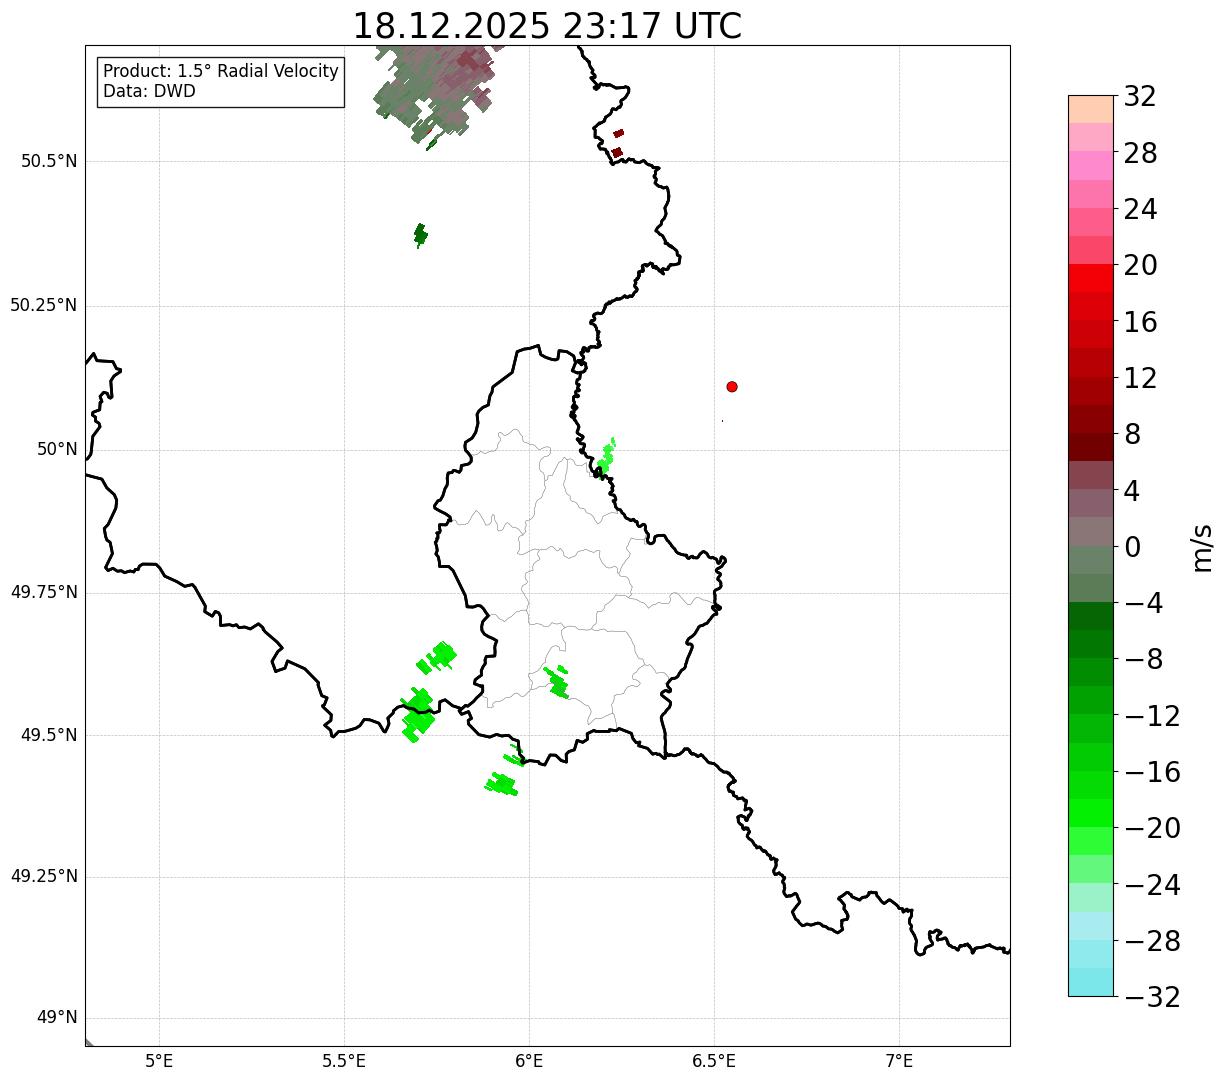
Task: Click the 32 colorbar tick label
Action: [x=1141, y=97]
